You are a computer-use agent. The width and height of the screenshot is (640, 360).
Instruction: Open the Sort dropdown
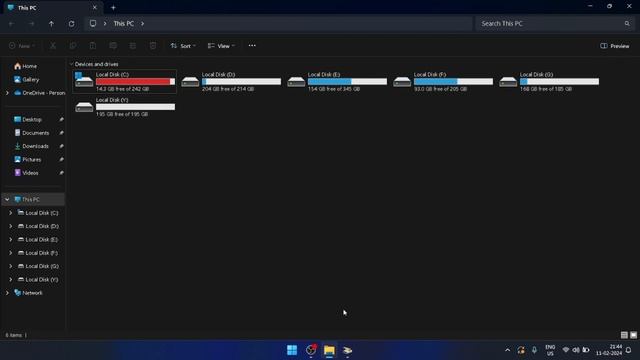[183, 46]
